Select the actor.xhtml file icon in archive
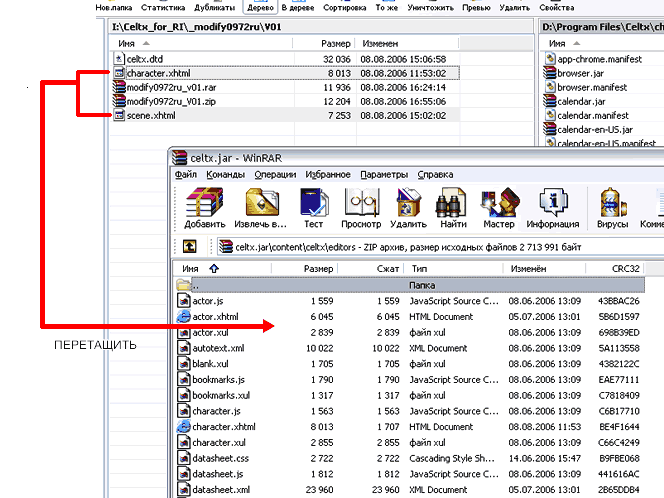Screen dimensions: 664x498 click(183, 316)
